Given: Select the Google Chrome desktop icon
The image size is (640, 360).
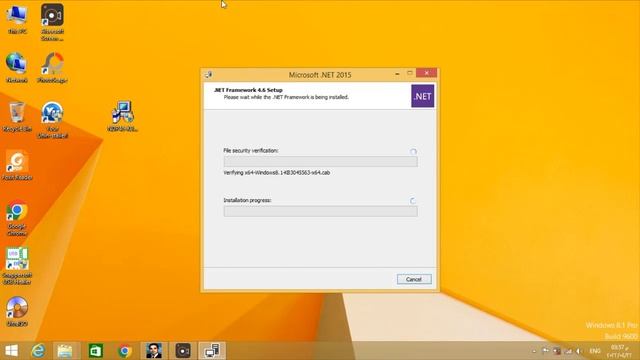Looking at the screenshot, I should pyautogui.click(x=17, y=218).
